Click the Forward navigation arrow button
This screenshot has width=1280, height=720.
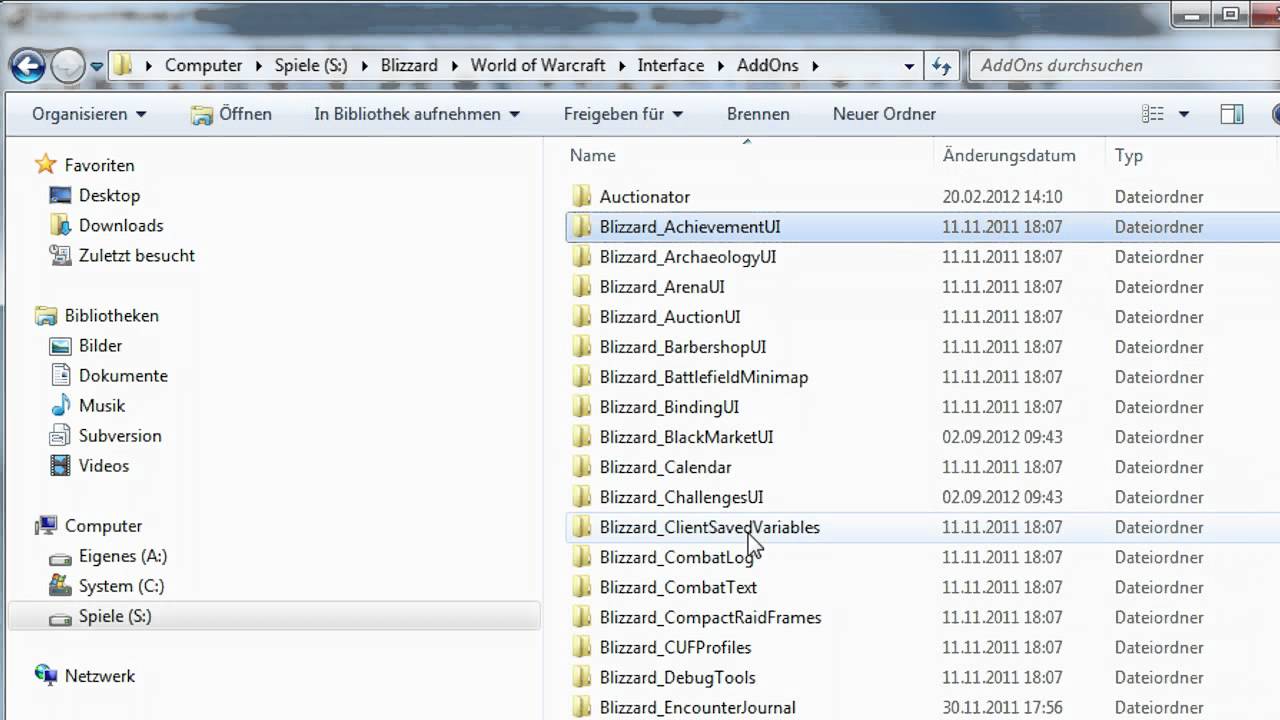67,66
